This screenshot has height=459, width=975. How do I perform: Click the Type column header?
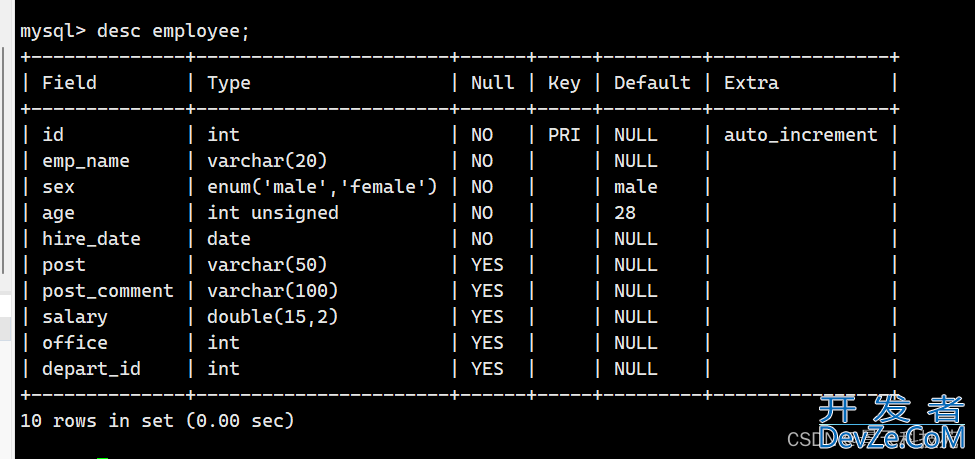pos(229,83)
